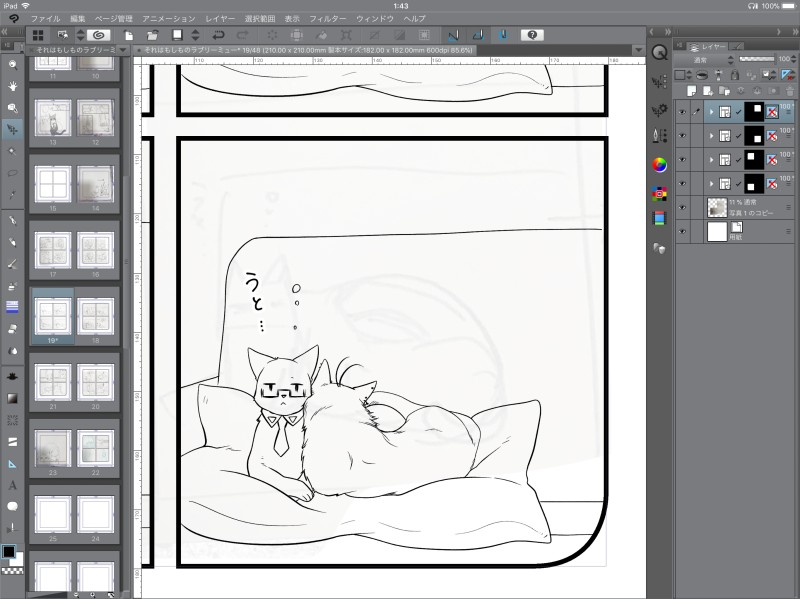Expand the second frame folder layer

[x=712, y=136]
